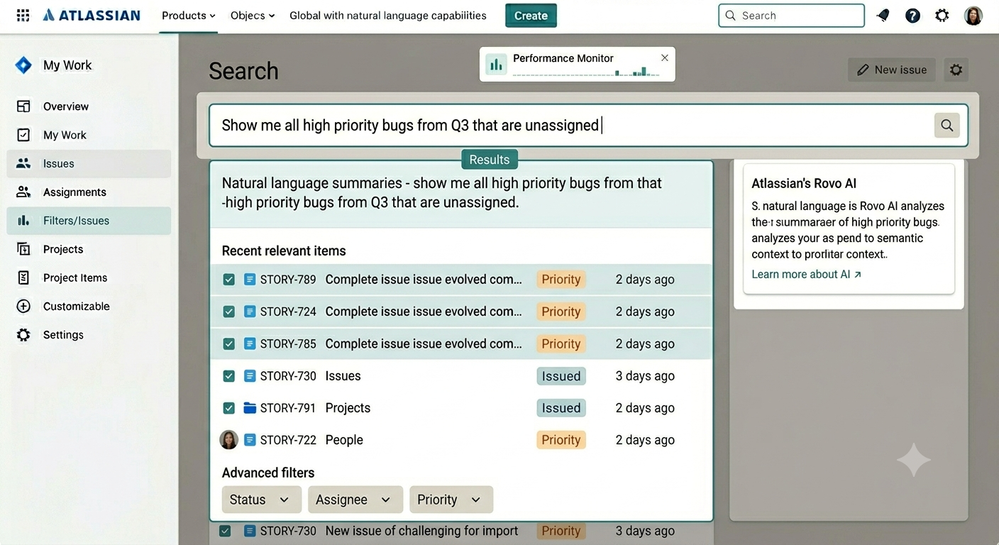Click the STORY-724 issue type icon
999x545 pixels.
[x=250, y=312]
